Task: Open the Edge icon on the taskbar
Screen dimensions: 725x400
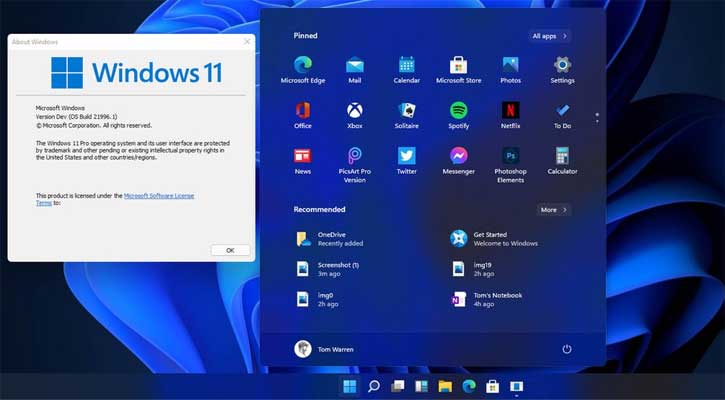Action: click(x=469, y=386)
